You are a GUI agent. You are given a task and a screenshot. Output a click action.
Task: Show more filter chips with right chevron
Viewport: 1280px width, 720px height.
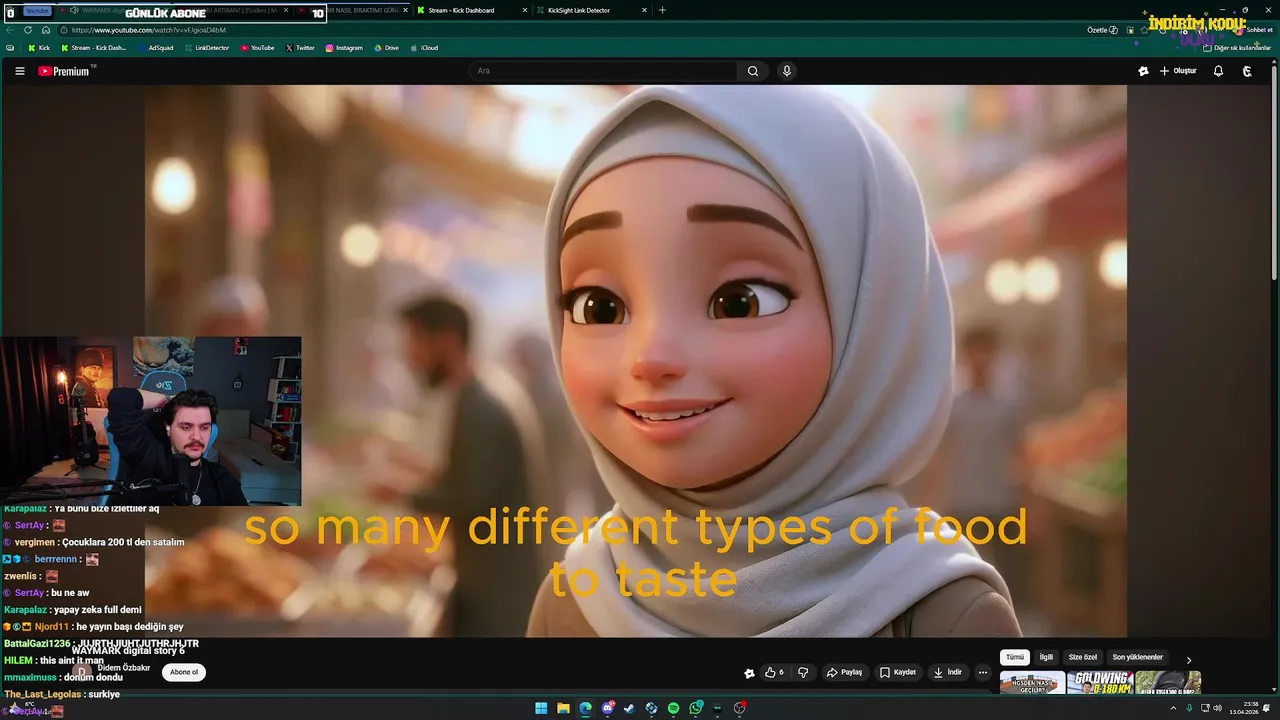(1189, 660)
